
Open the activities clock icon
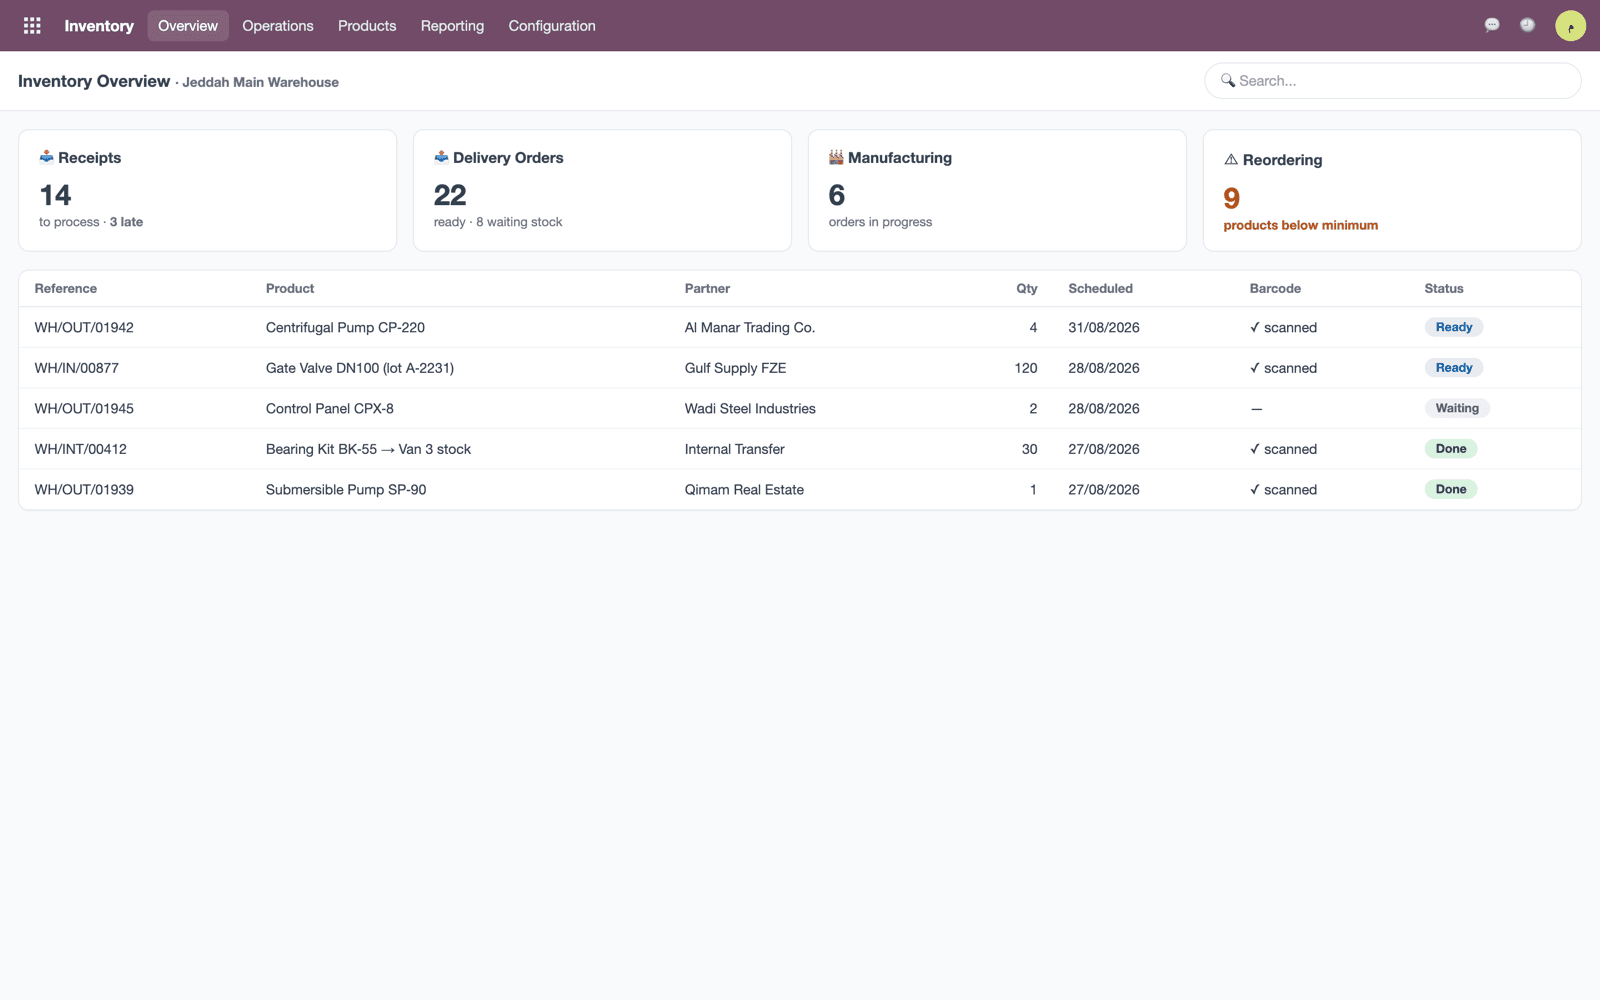click(1527, 25)
